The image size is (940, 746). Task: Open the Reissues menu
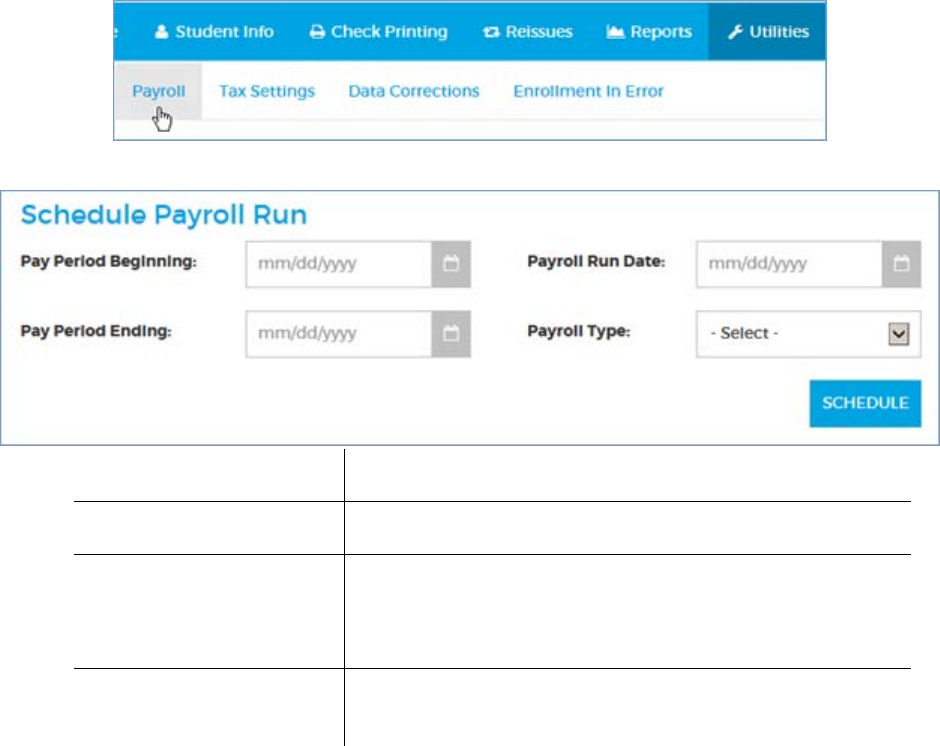[x=528, y=32]
